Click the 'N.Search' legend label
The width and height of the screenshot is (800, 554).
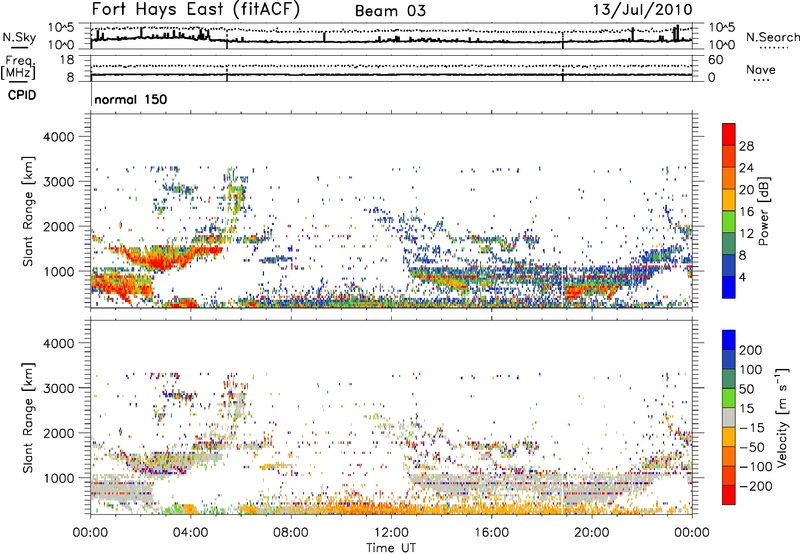click(x=772, y=37)
